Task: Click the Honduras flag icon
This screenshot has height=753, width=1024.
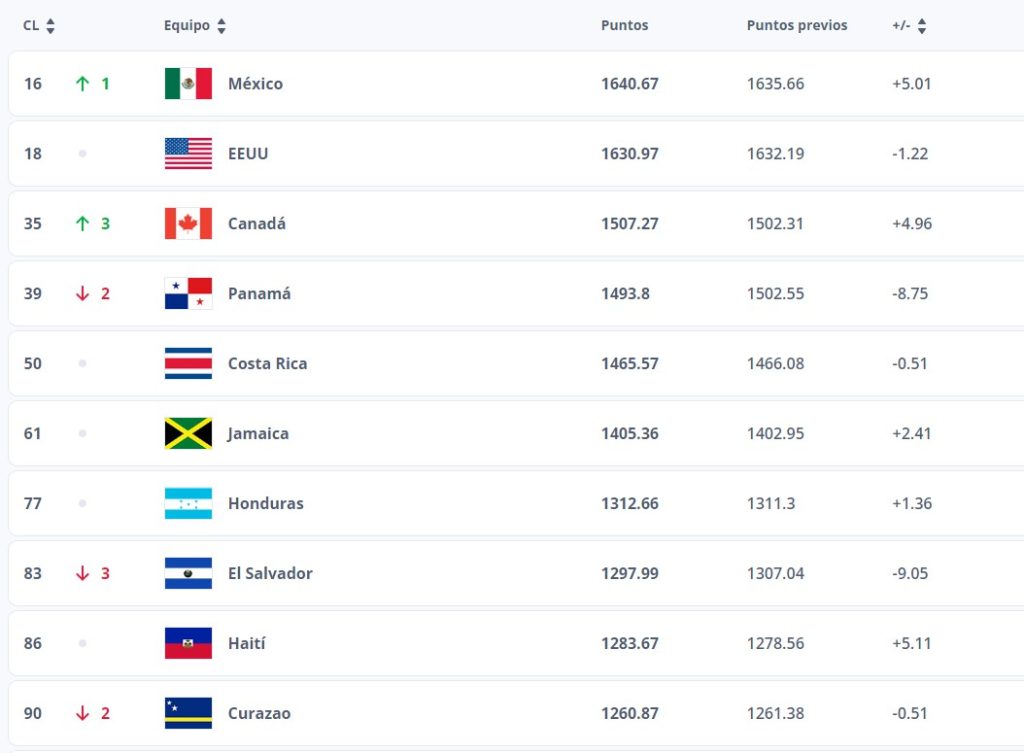Action: (188, 504)
